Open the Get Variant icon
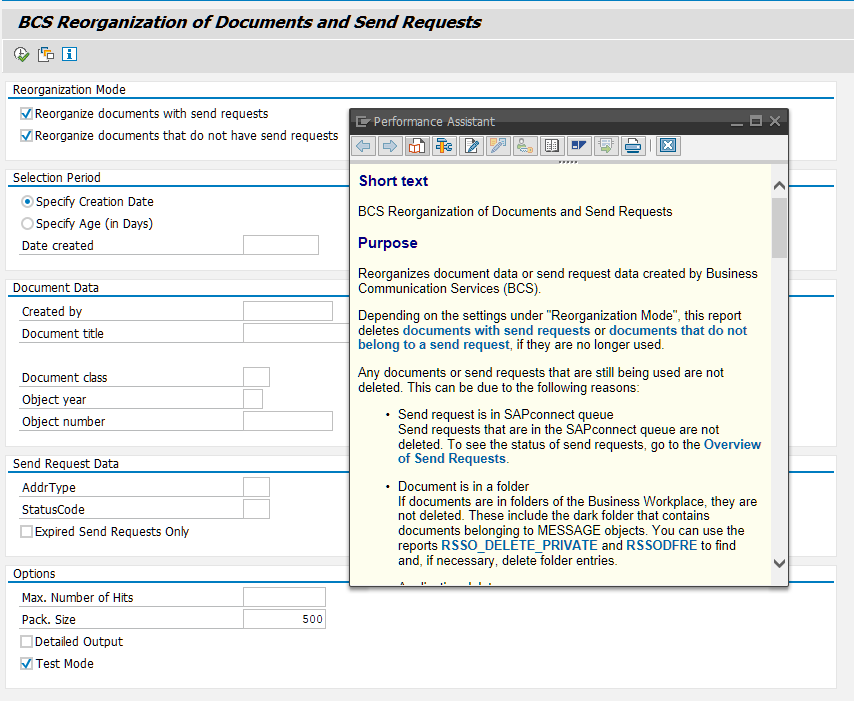This screenshot has width=854, height=701. [x=46, y=54]
